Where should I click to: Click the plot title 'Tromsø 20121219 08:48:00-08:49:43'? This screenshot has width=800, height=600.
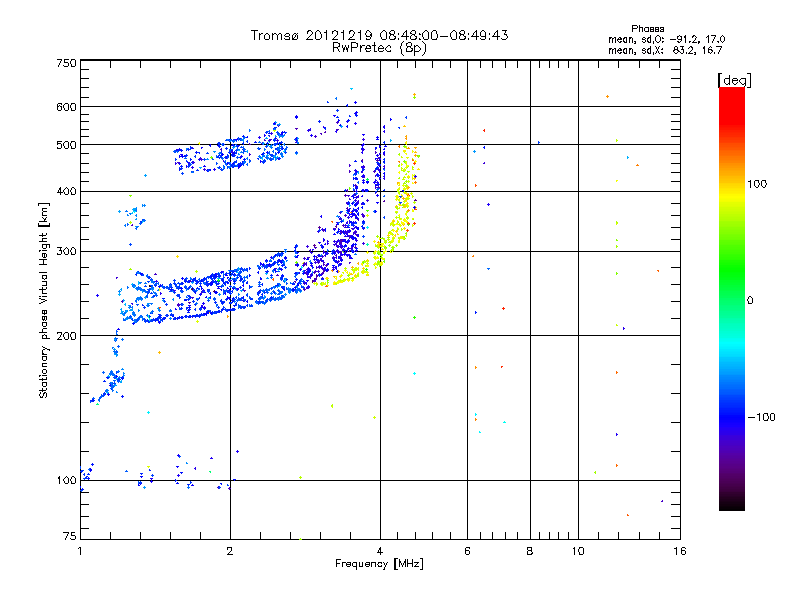coord(379,35)
